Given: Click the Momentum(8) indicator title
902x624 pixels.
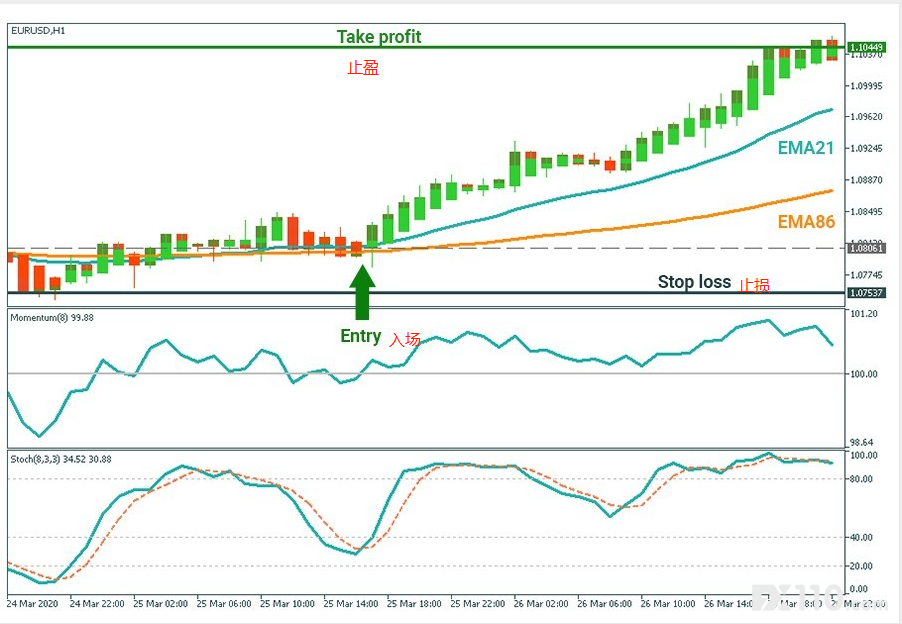Looking at the screenshot, I should click(51, 317).
